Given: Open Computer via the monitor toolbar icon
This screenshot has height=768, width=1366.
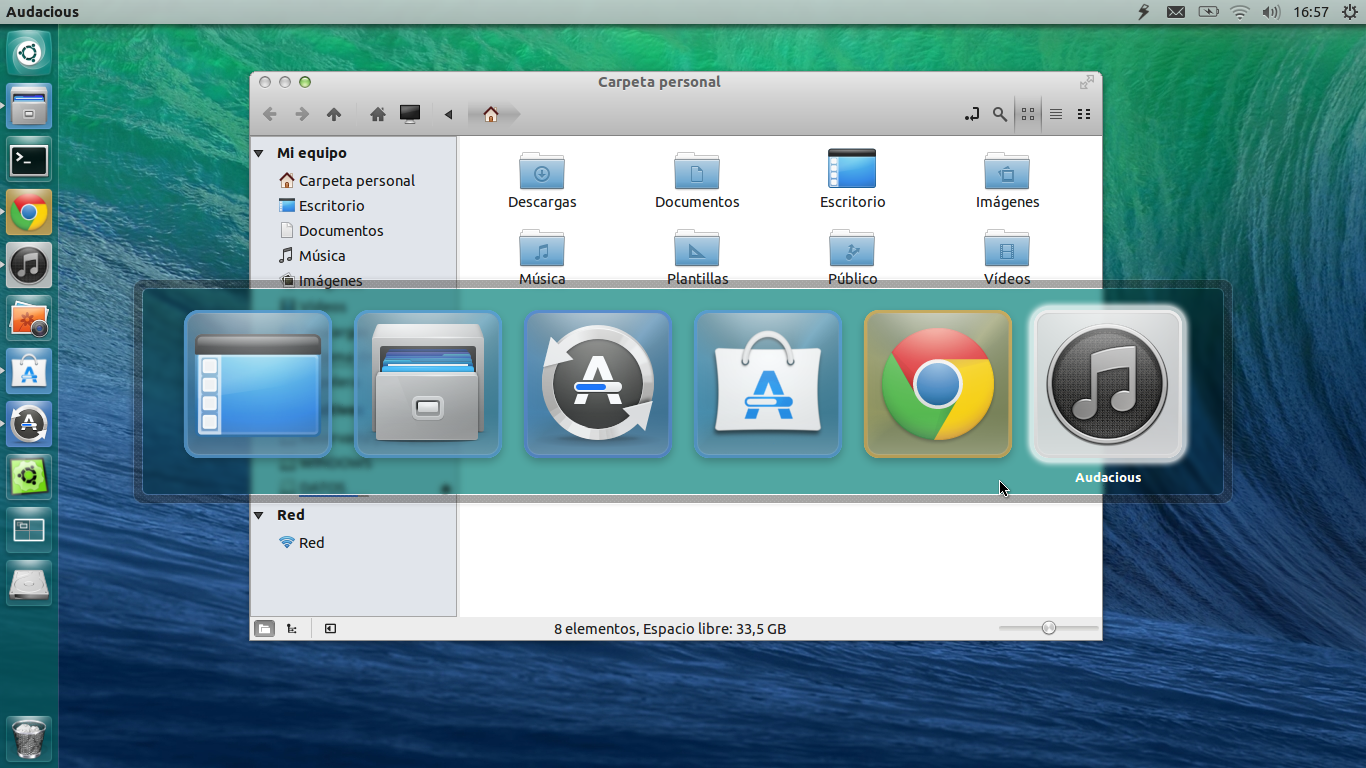Looking at the screenshot, I should 410,114.
